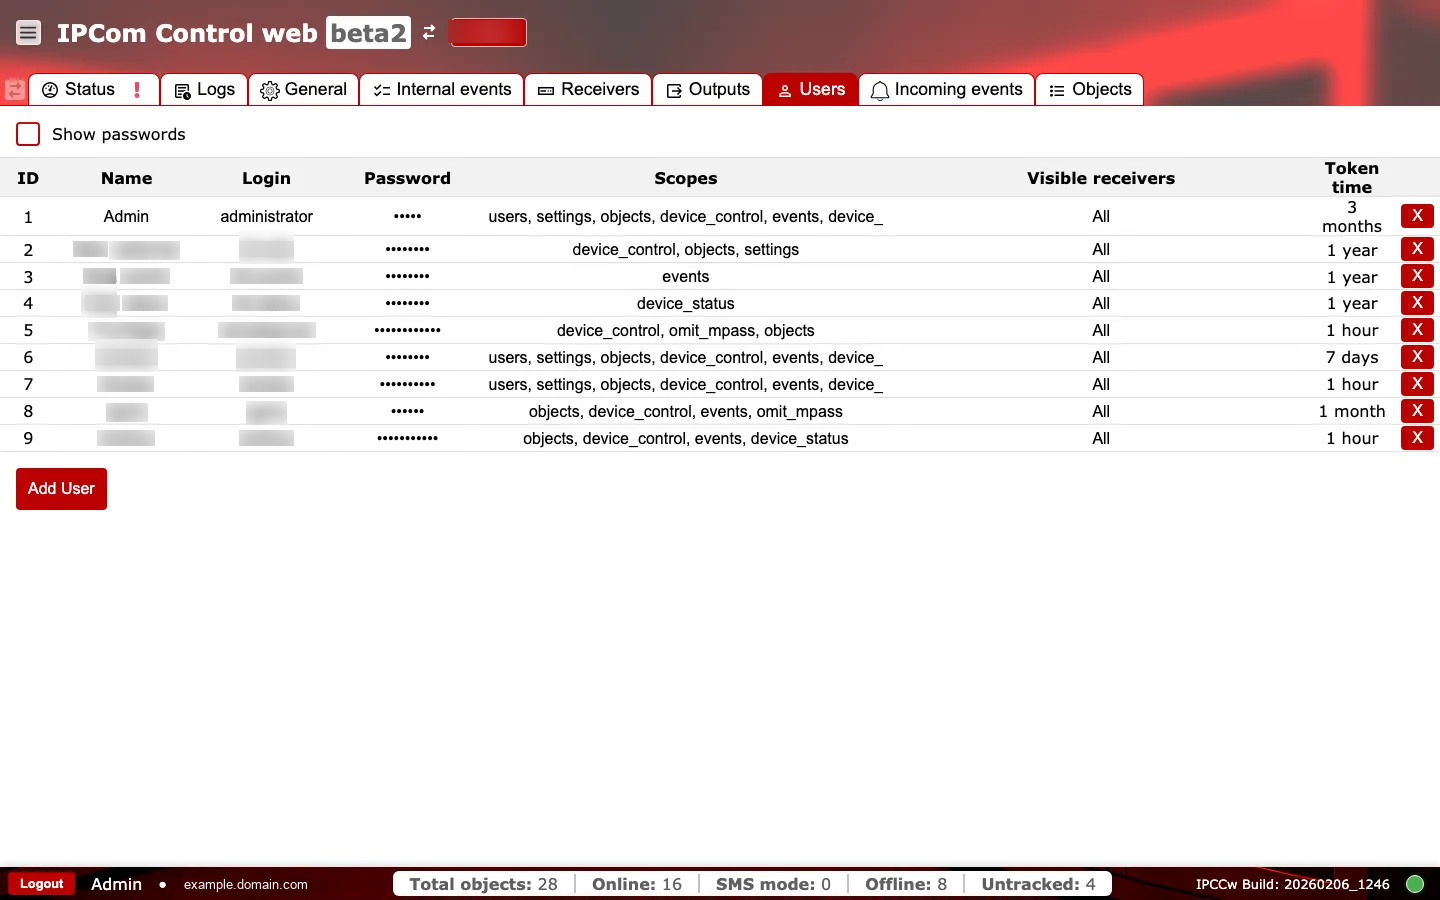This screenshot has width=1440, height=900.
Task: Delete user with ID 5 using its X button
Action: (1417, 330)
